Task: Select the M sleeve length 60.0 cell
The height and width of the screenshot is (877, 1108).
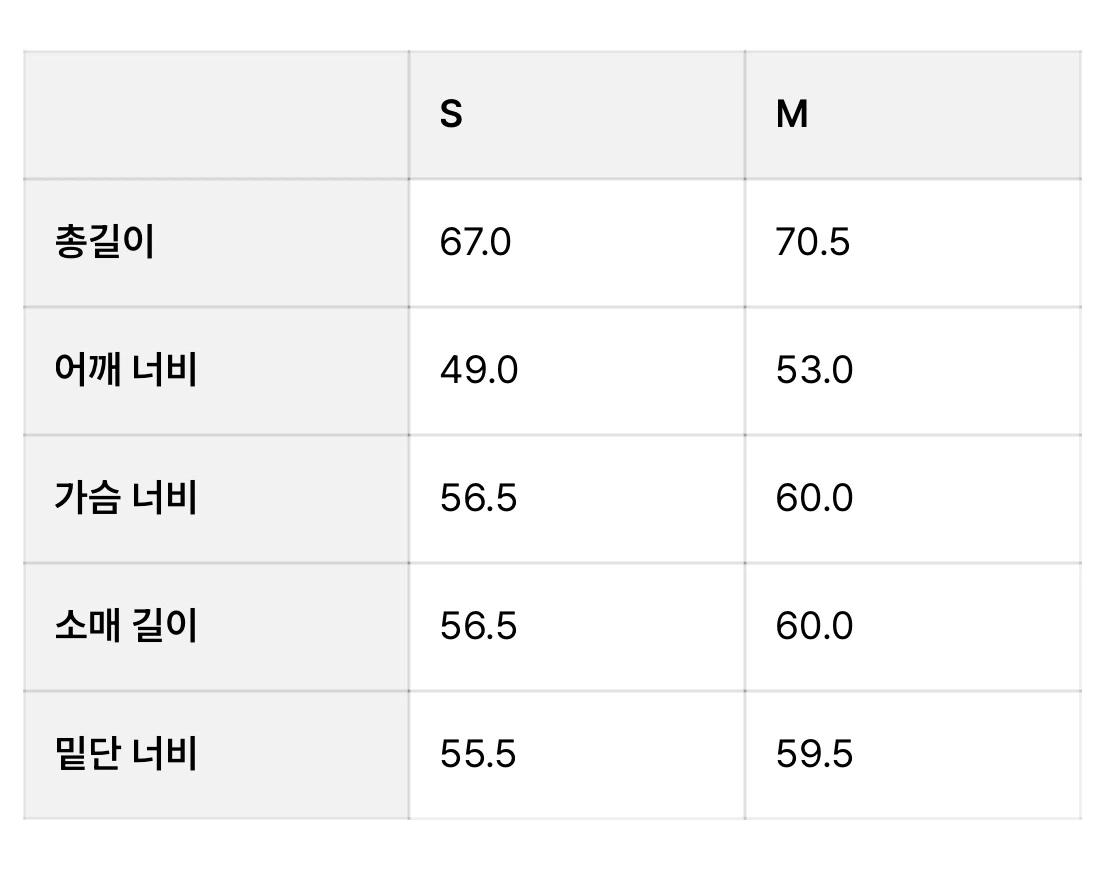Action: [913, 627]
